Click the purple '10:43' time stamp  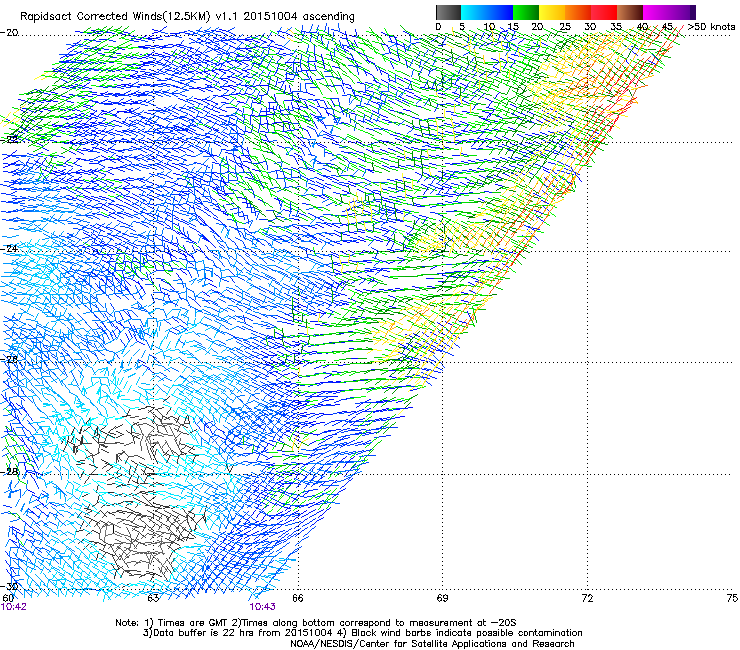click(x=262, y=607)
